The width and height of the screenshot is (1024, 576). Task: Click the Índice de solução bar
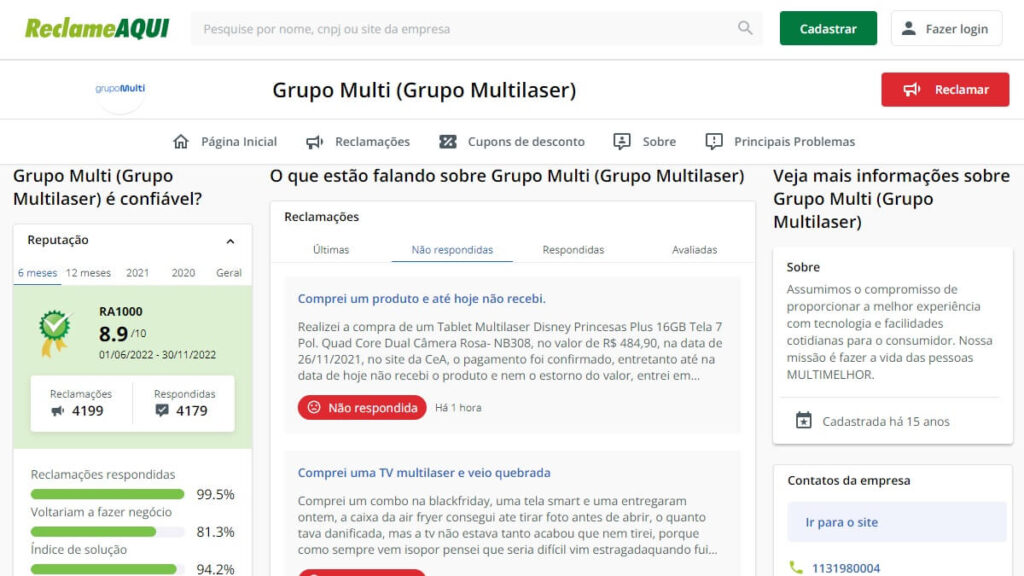[107, 569]
